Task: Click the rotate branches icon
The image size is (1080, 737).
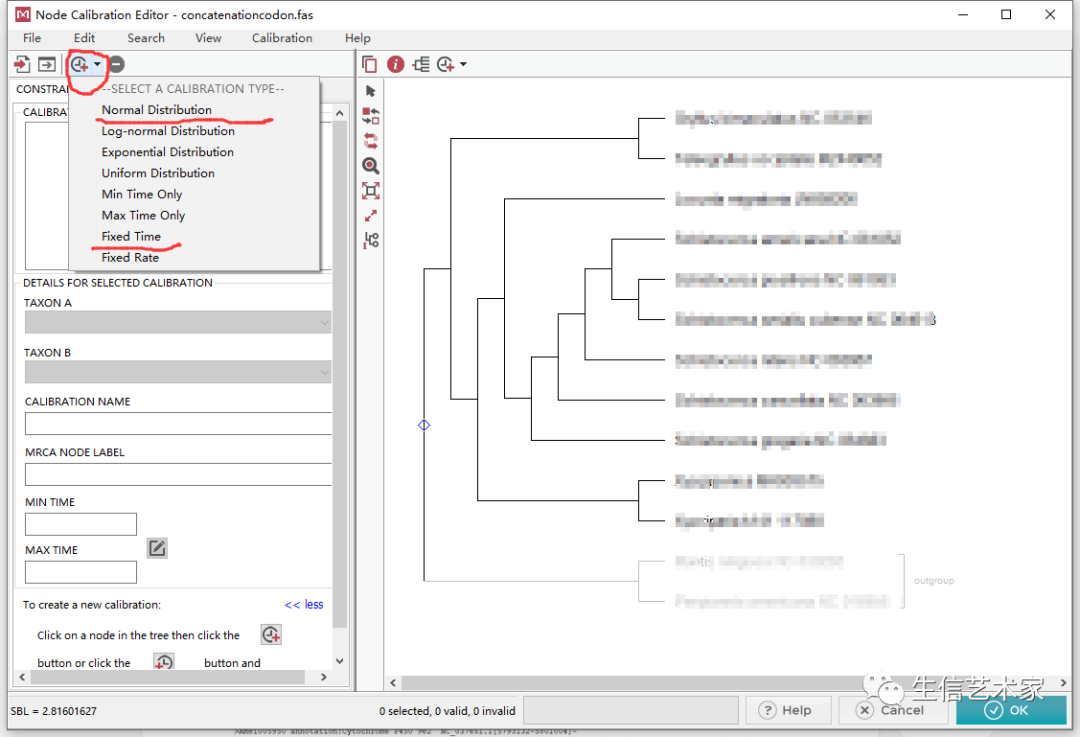Action: tap(370, 141)
